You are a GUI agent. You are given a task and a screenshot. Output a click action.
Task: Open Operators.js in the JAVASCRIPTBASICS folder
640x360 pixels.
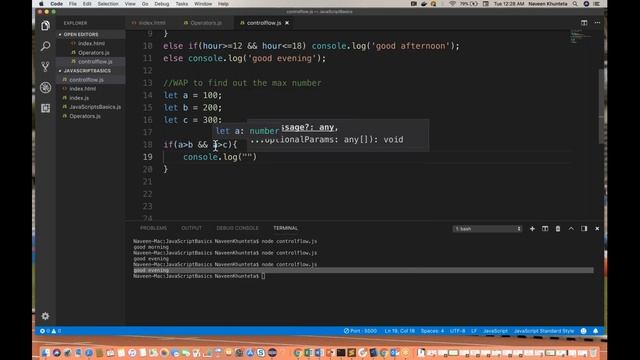84,116
